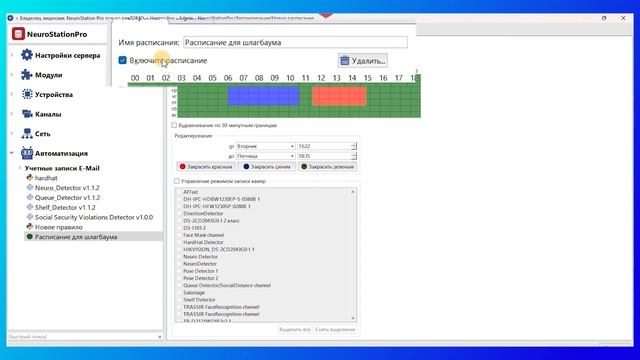Screen dimensions: 640x360
Task: Check the HardHat Detector checkbox
Action: point(179,242)
